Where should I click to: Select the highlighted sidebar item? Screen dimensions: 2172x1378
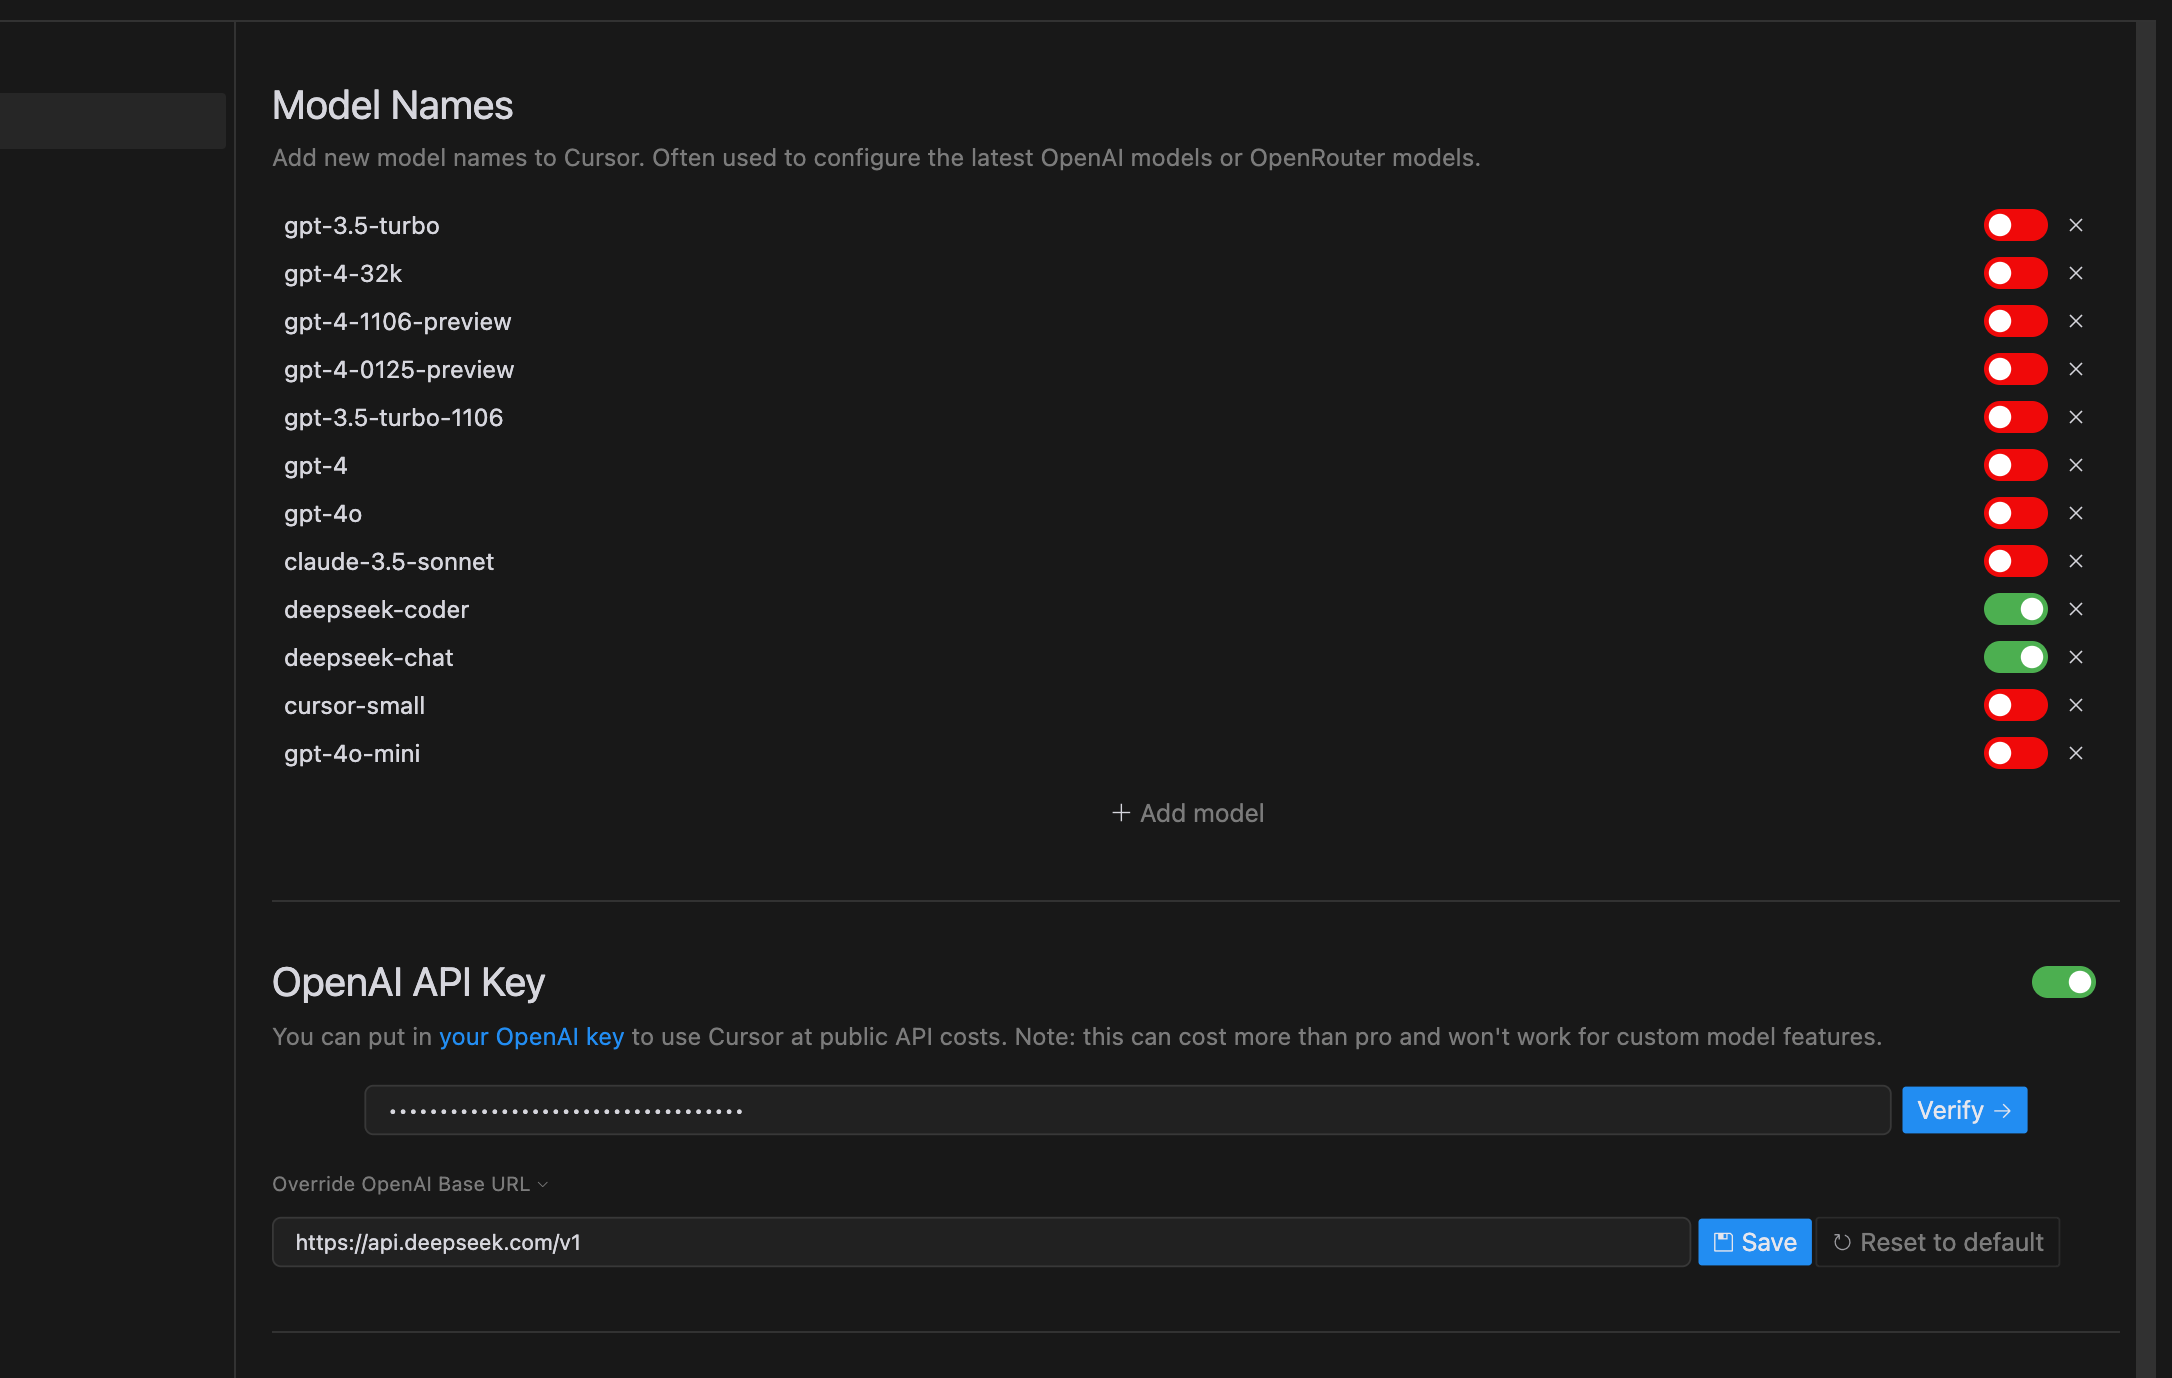click(112, 121)
